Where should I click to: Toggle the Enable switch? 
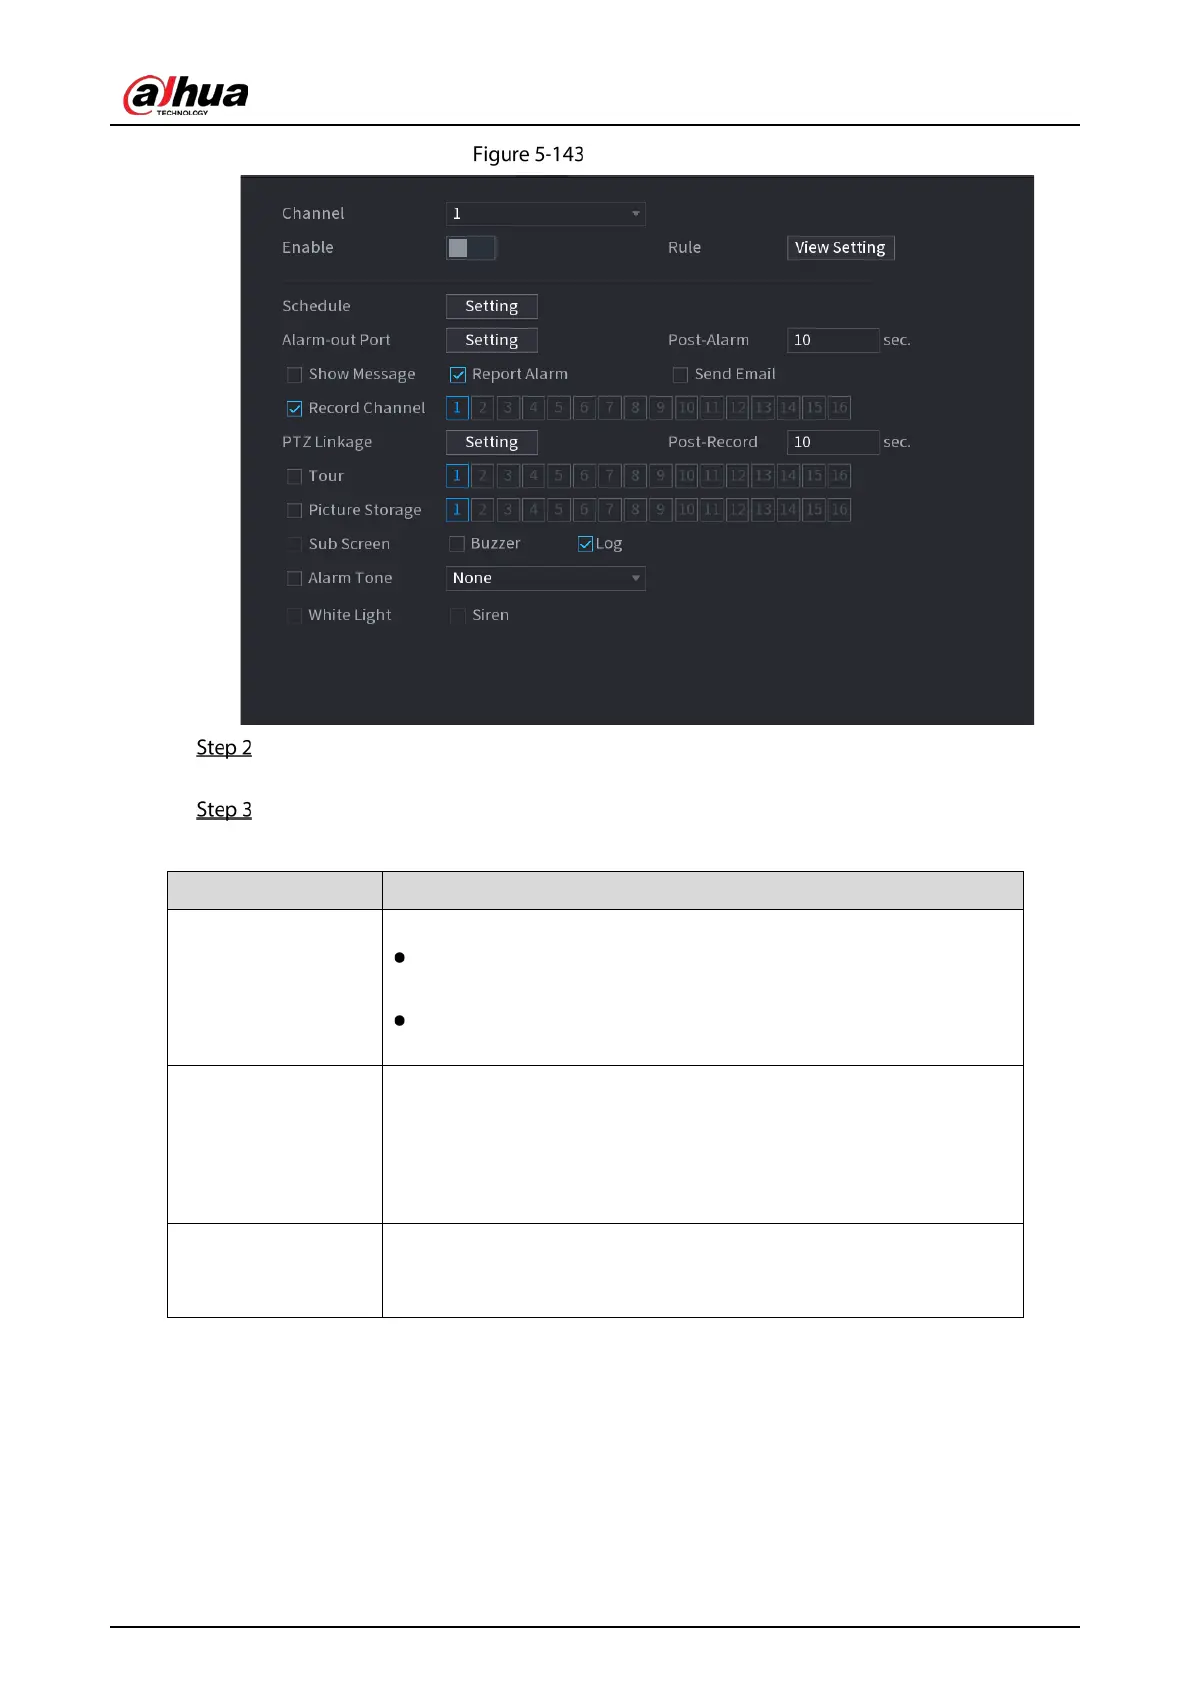coord(470,248)
